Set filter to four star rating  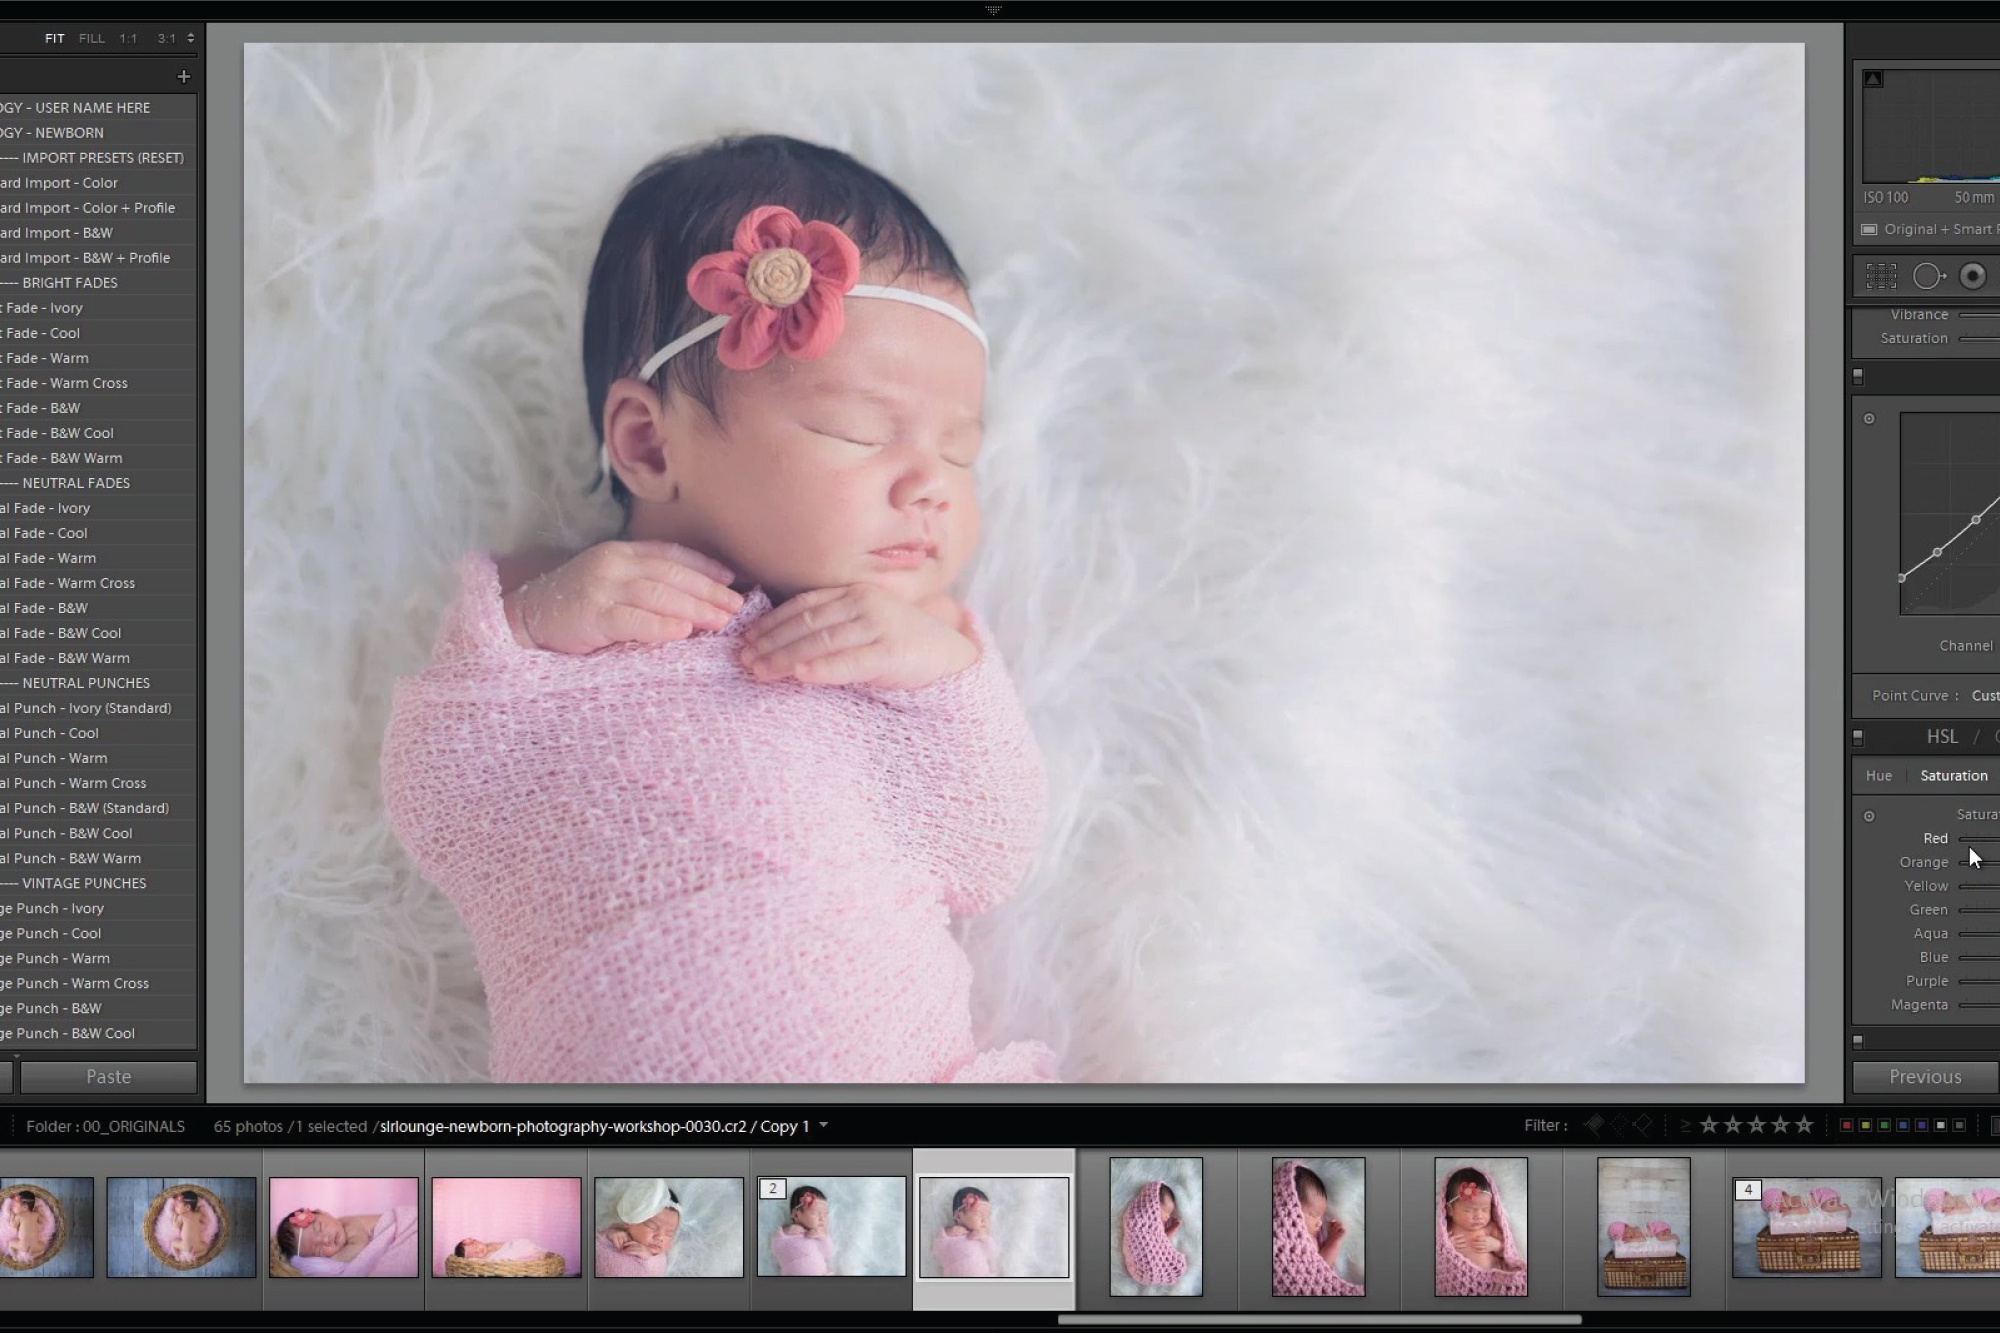(x=1781, y=1126)
